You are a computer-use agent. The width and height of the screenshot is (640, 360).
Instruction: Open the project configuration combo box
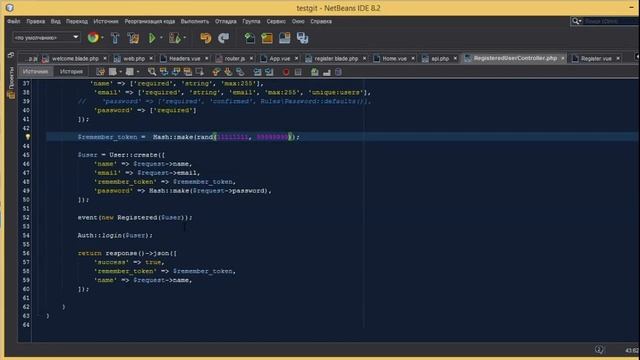(x=46, y=38)
